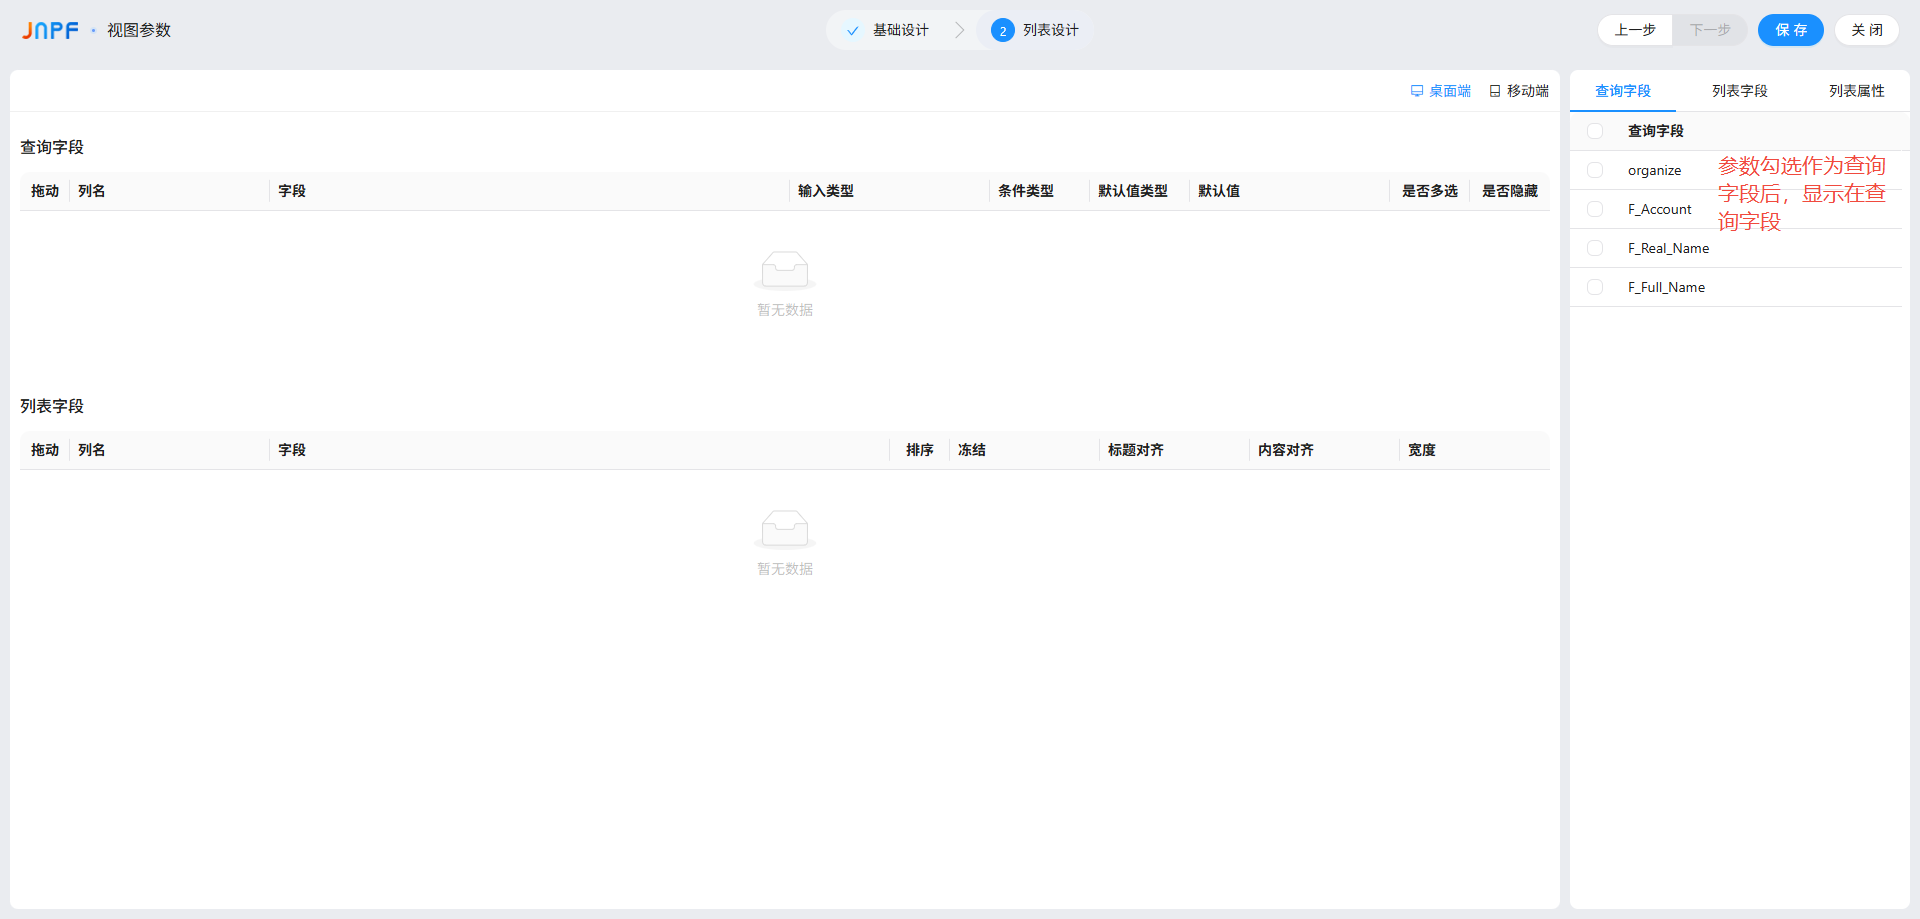Enable the F_Full_Name checkbox
The image size is (1920, 919).
coord(1595,287)
